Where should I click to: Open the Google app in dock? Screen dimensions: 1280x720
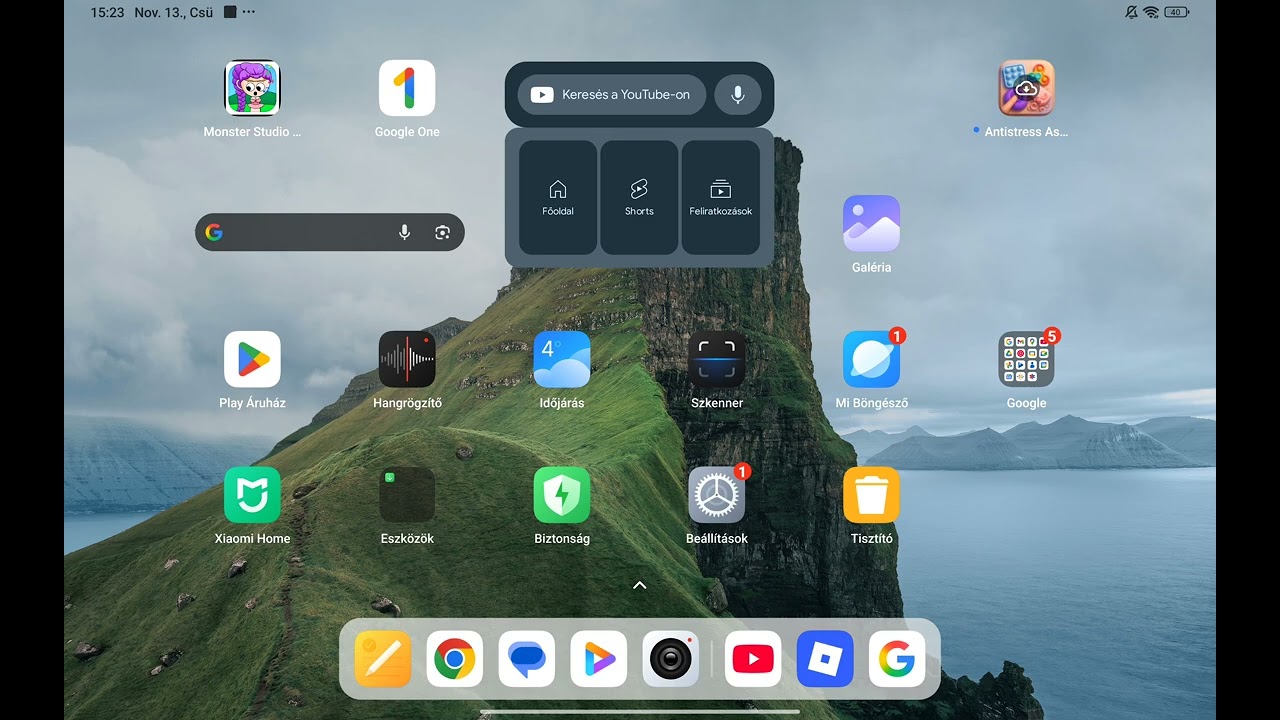click(897, 659)
